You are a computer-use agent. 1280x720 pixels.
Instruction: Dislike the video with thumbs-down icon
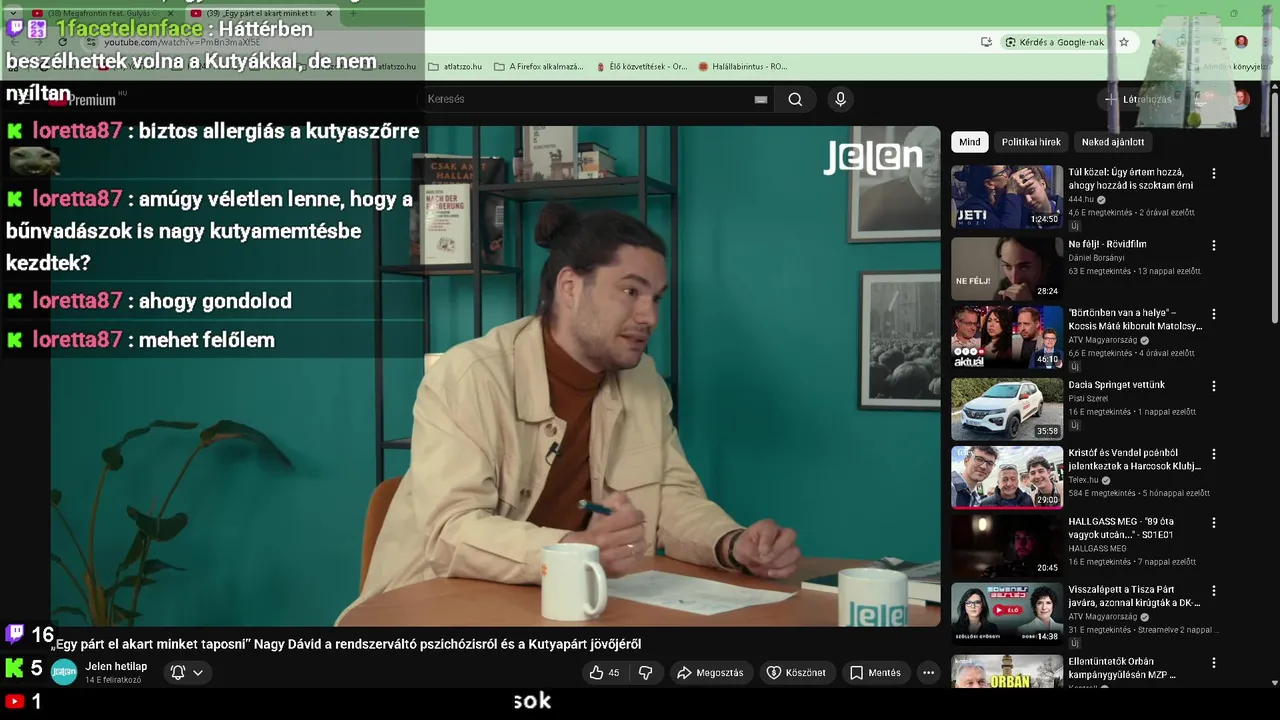click(646, 673)
